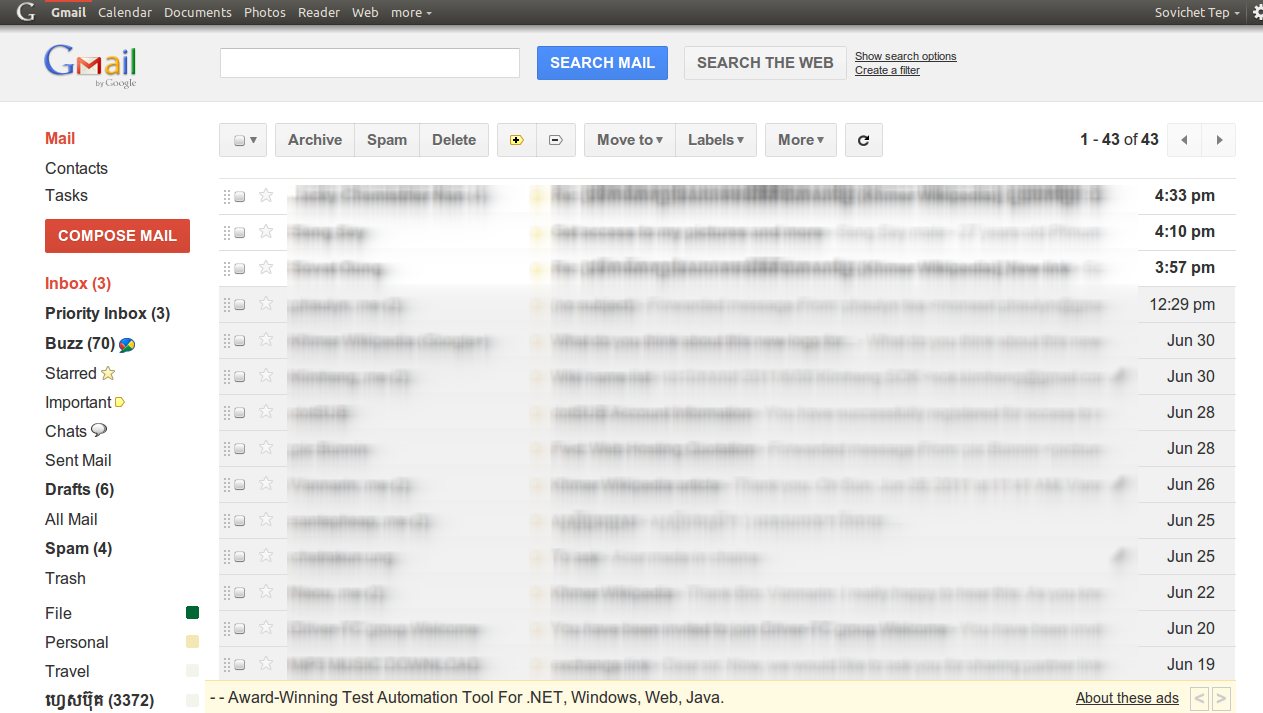Go to previous page arrow
The height and width of the screenshot is (713, 1263).
[1184, 140]
